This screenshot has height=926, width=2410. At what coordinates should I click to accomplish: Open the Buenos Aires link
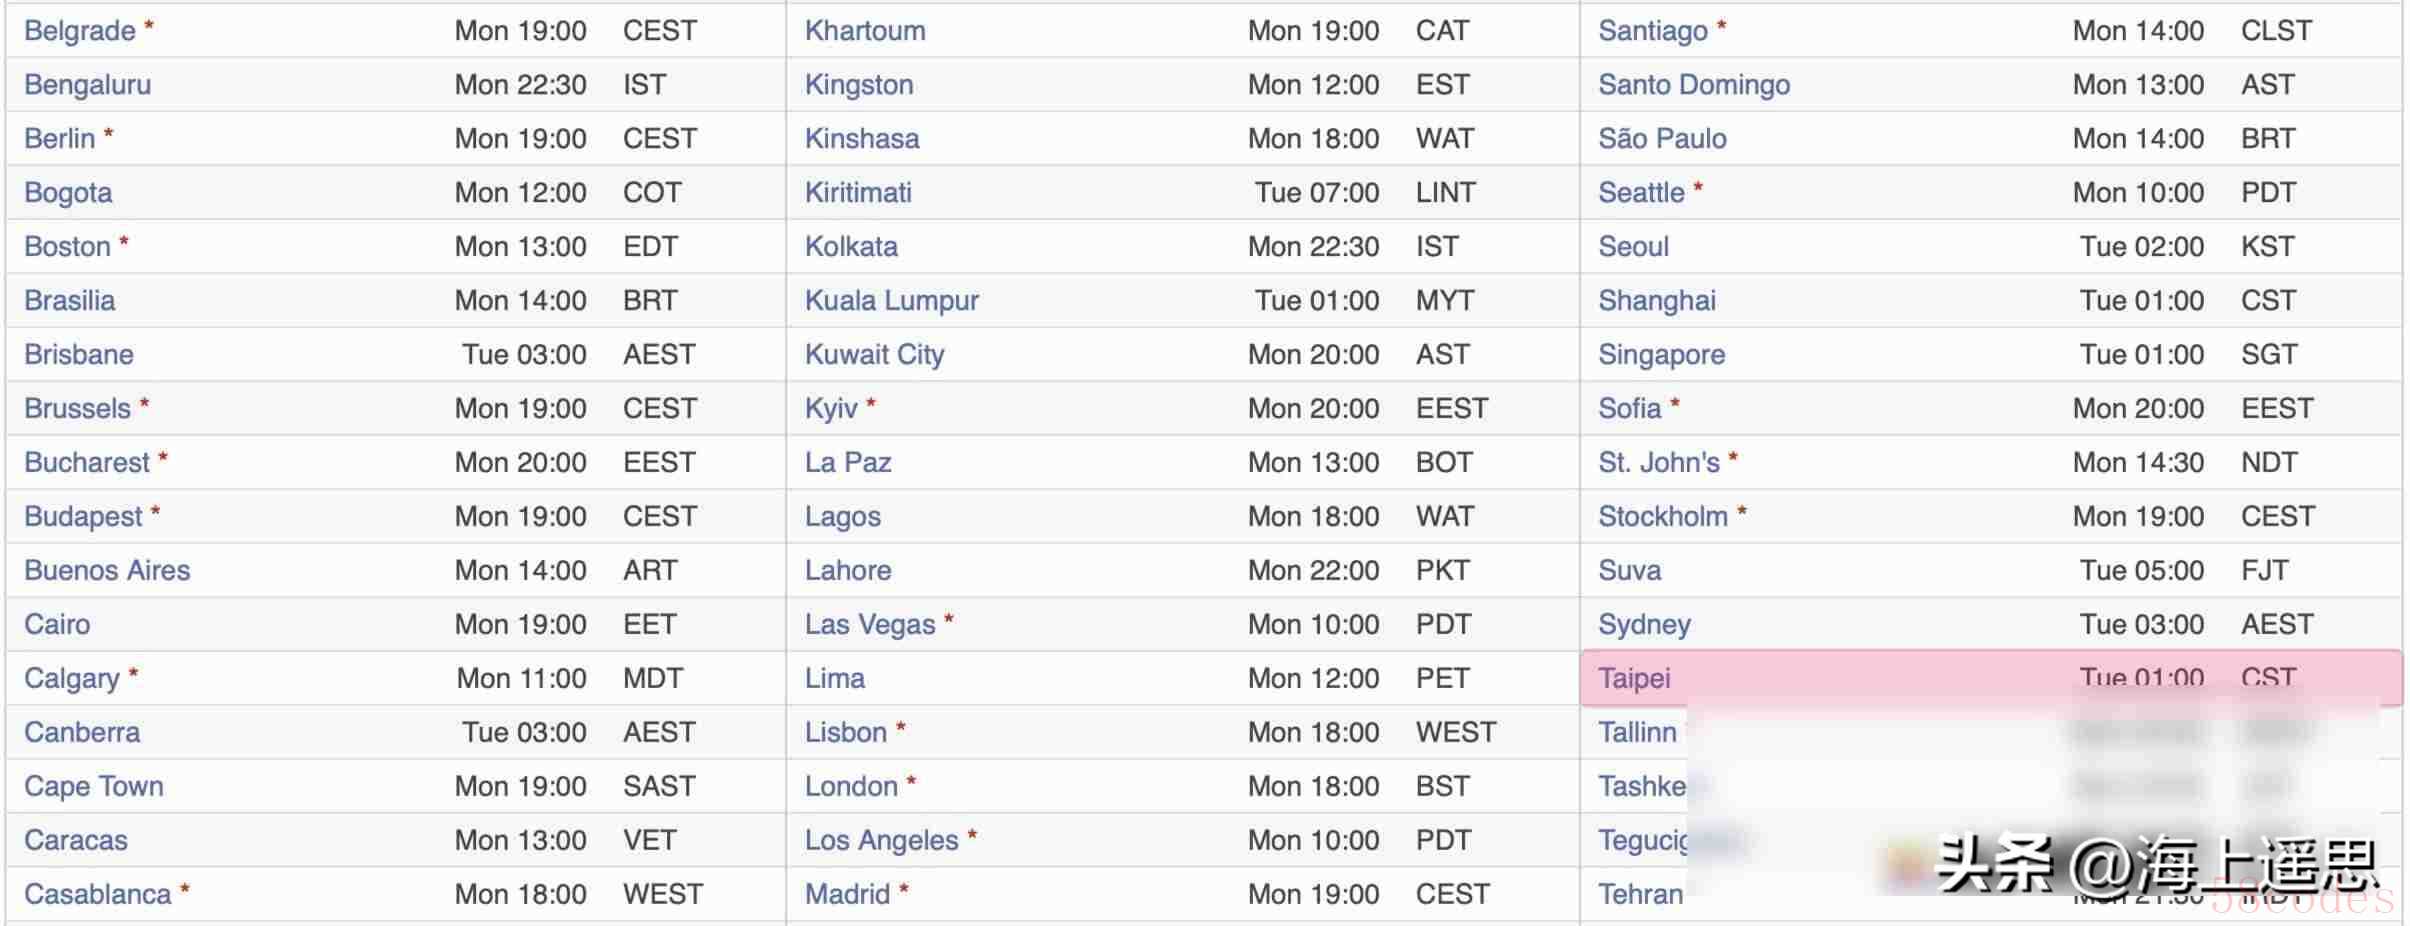tap(107, 571)
